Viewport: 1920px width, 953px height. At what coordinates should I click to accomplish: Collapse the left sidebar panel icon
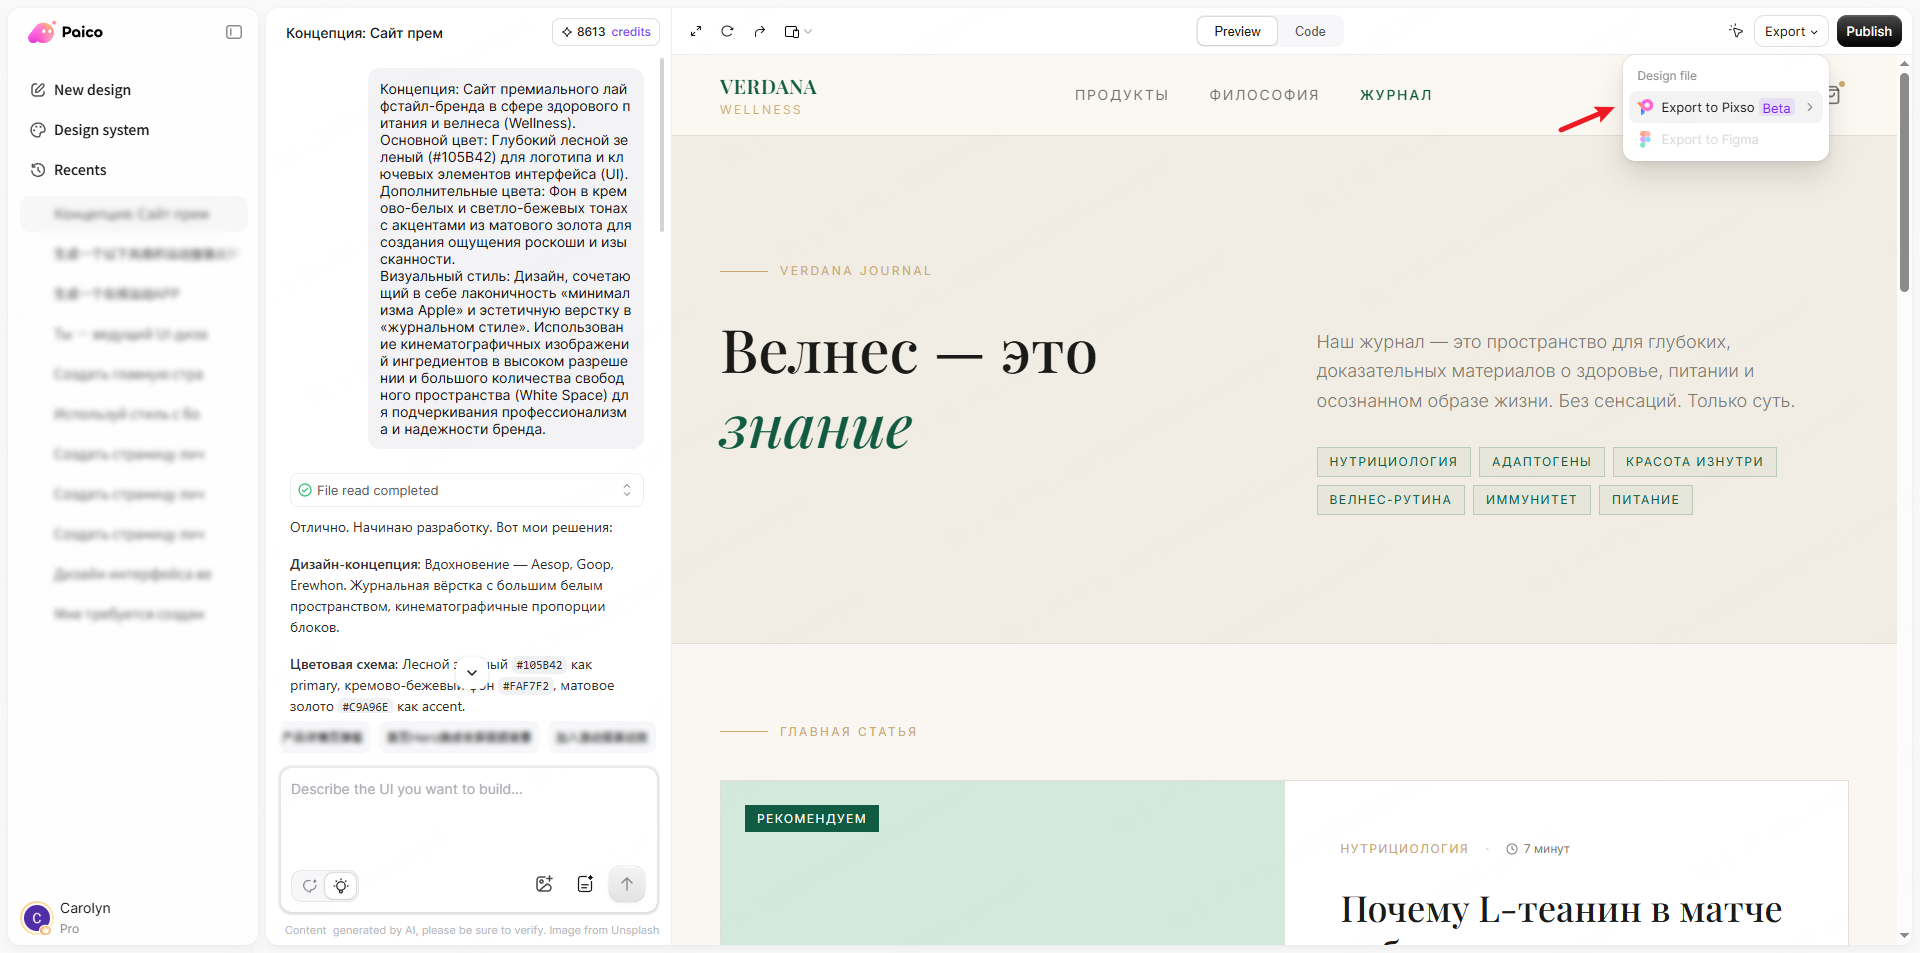click(x=234, y=32)
